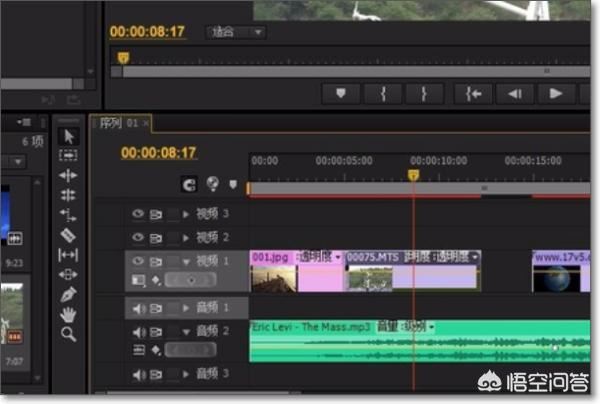The height and width of the screenshot is (404, 600).
Task: Click the Add Marker button in program monitor
Action: [x=341, y=93]
